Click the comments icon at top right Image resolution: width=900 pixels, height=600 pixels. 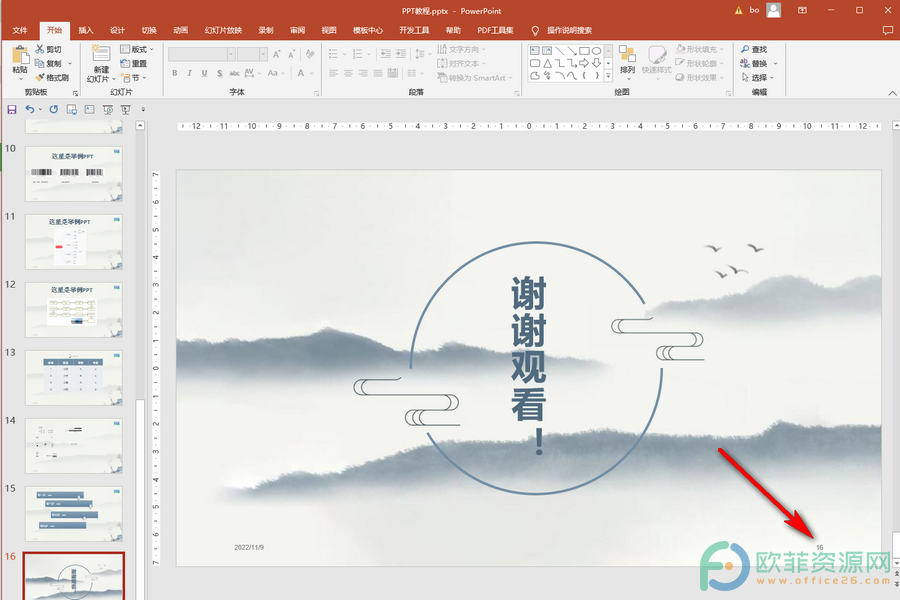887,30
